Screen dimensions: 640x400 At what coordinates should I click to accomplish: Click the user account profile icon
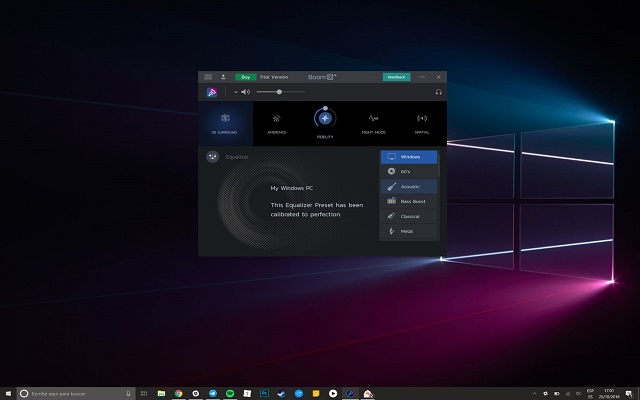pos(223,77)
